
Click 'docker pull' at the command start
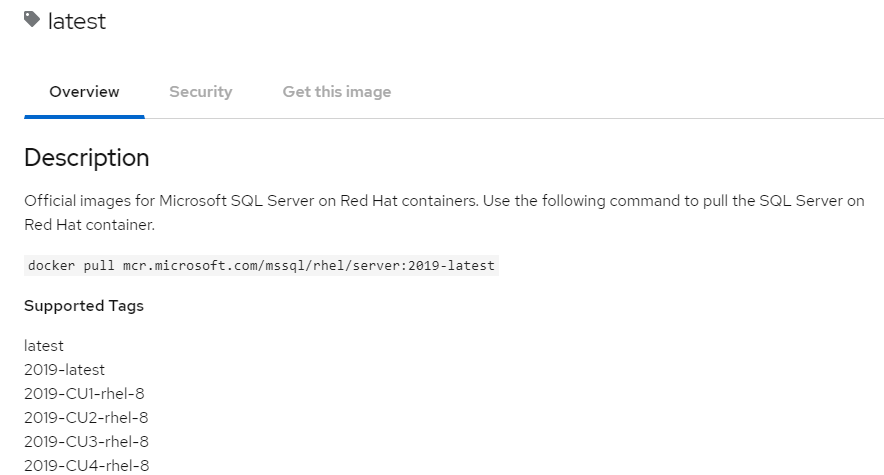click(x=71, y=265)
